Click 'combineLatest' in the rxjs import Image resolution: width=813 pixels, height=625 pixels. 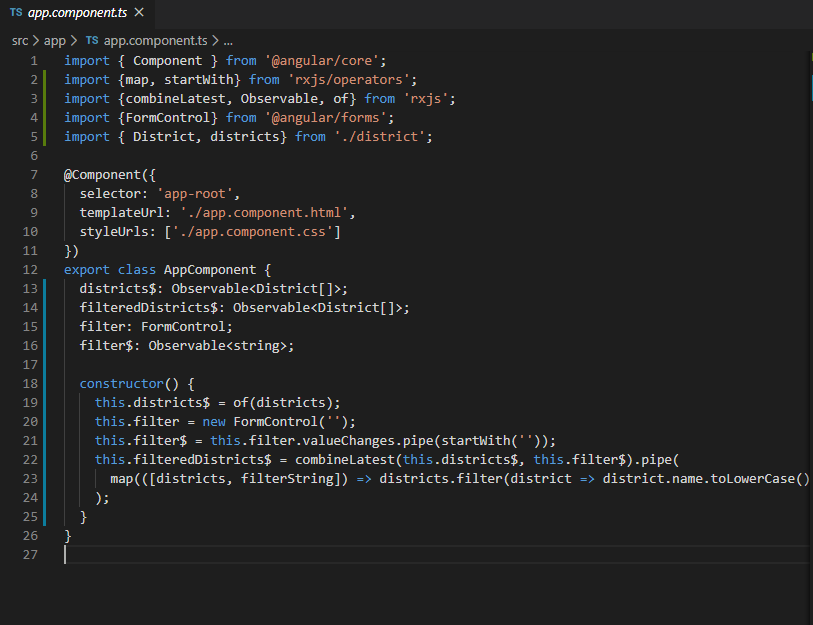(x=175, y=99)
